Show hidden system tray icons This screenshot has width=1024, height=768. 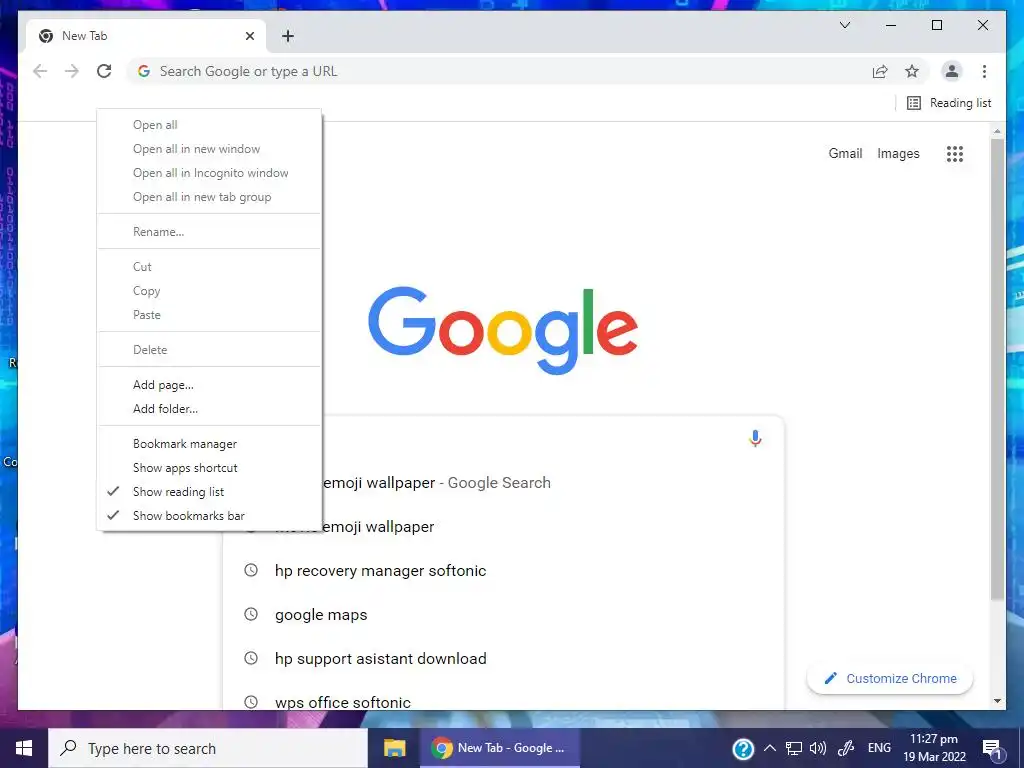769,748
